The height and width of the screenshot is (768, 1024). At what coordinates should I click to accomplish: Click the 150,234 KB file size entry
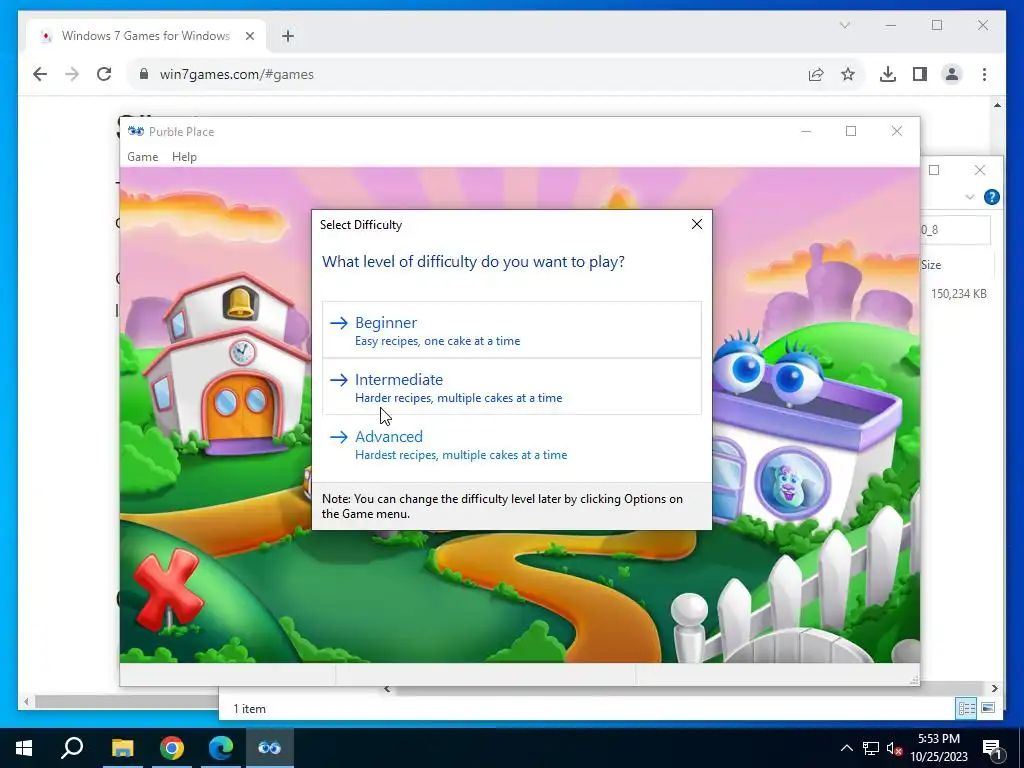pyautogui.click(x=958, y=294)
